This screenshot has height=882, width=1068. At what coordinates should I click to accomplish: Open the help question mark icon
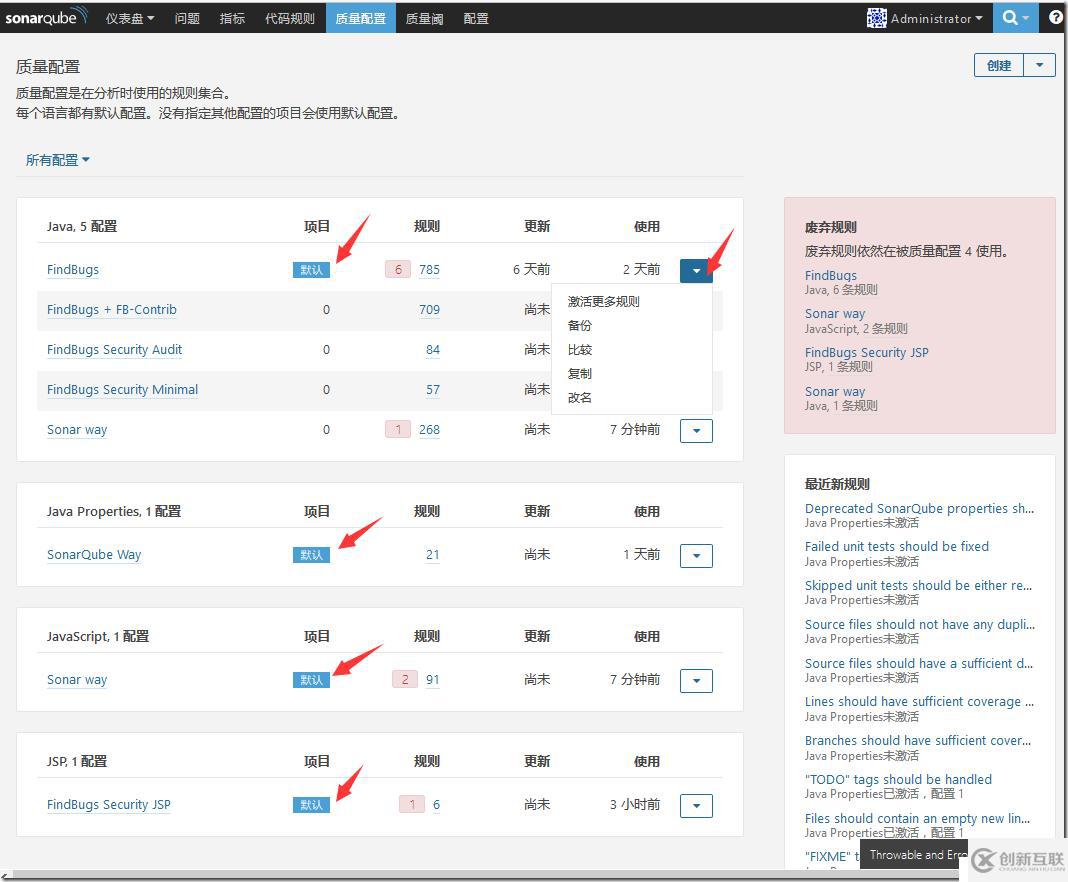pyautogui.click(x=1056, y=18)
